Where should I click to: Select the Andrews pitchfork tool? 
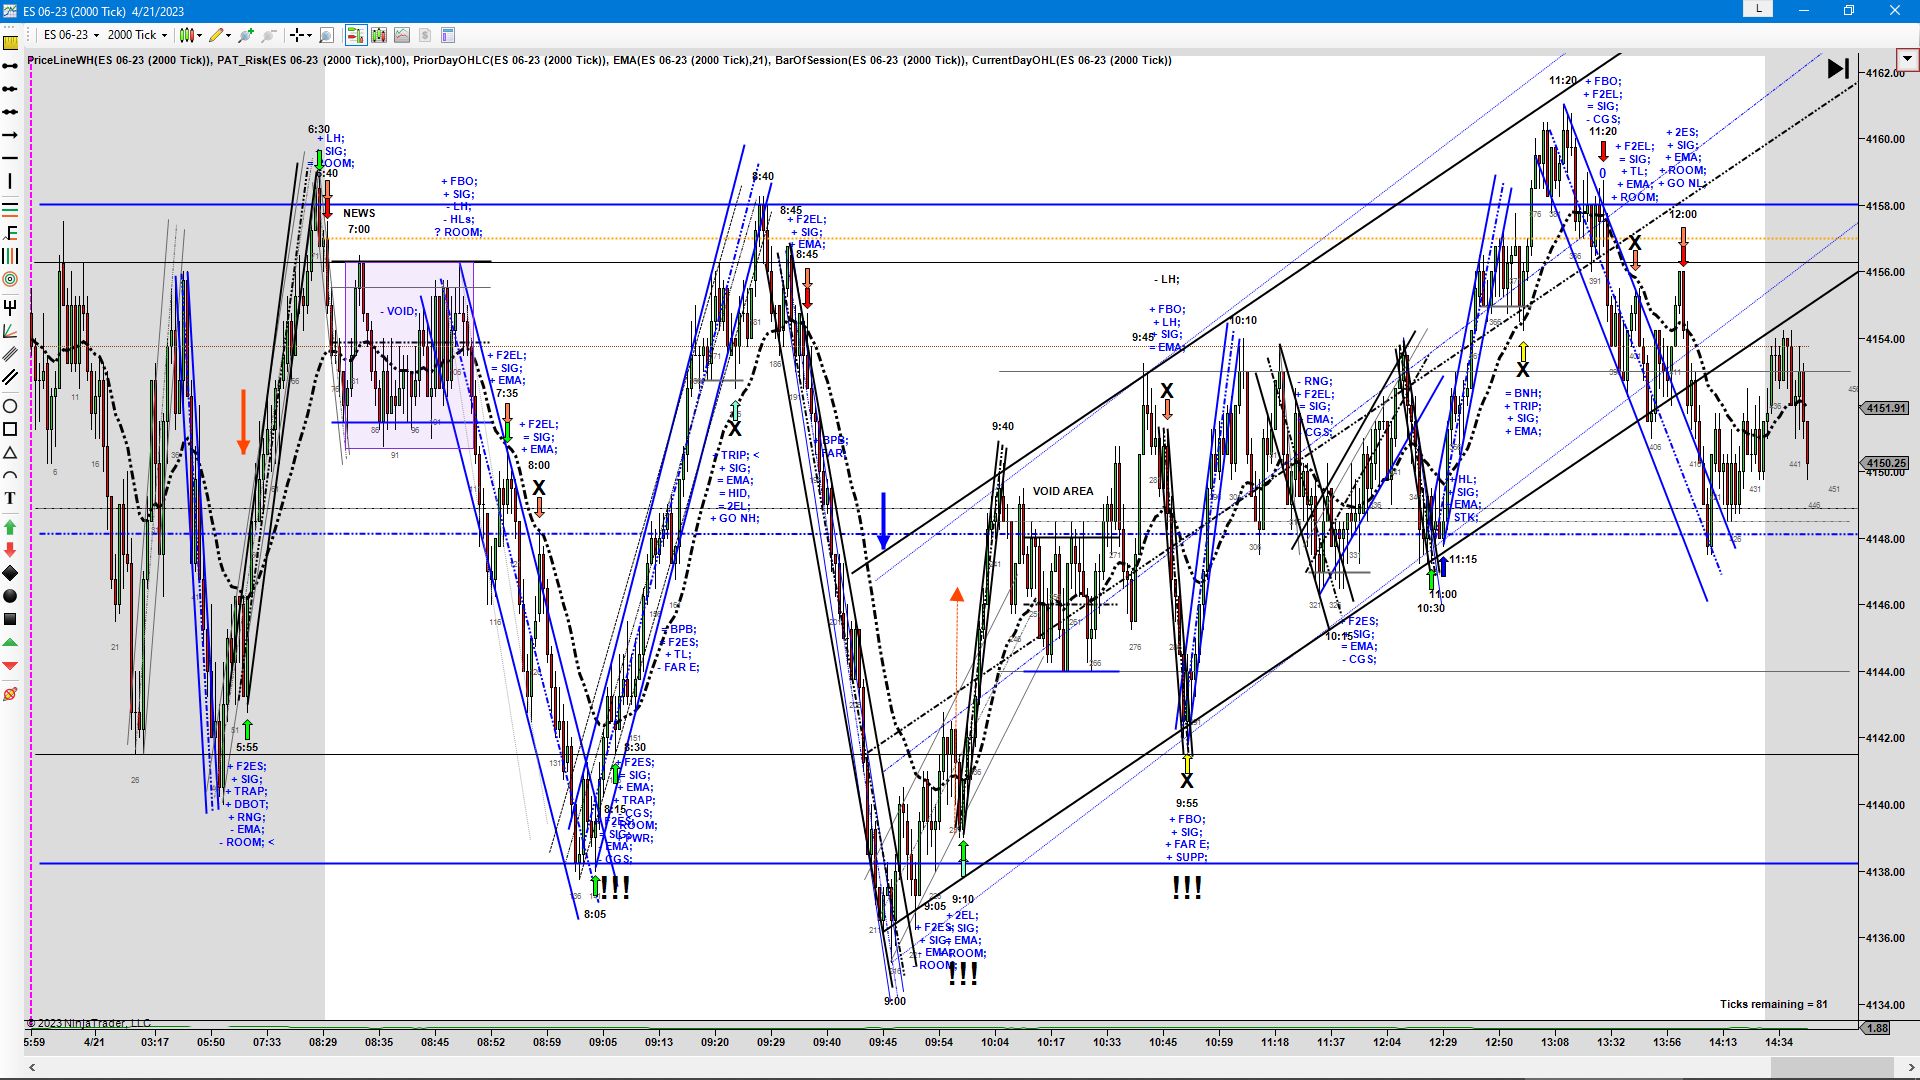[10, 307]
